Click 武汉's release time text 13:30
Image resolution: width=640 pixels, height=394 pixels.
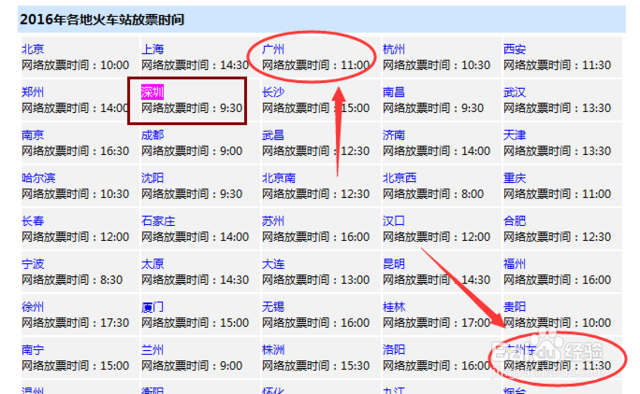click(596, 108)
